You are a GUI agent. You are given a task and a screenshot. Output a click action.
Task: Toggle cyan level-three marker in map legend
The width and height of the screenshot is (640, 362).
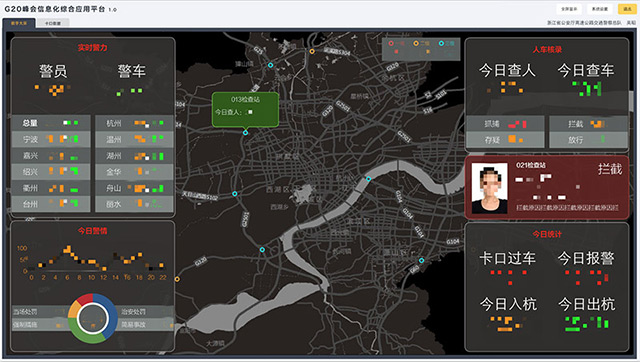[441, 43]
